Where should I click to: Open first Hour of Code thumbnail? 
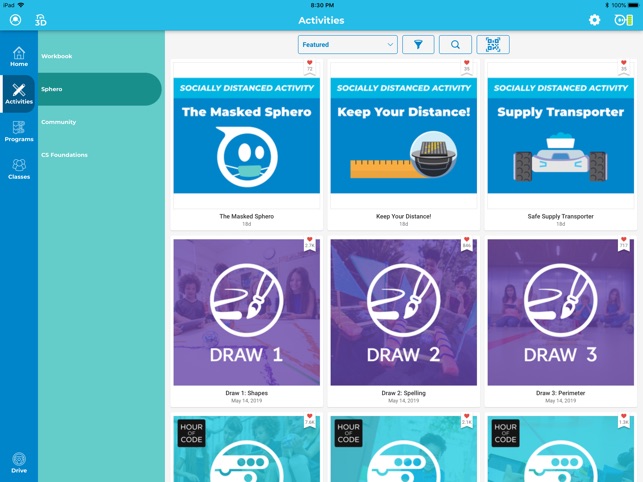point(246,449)
